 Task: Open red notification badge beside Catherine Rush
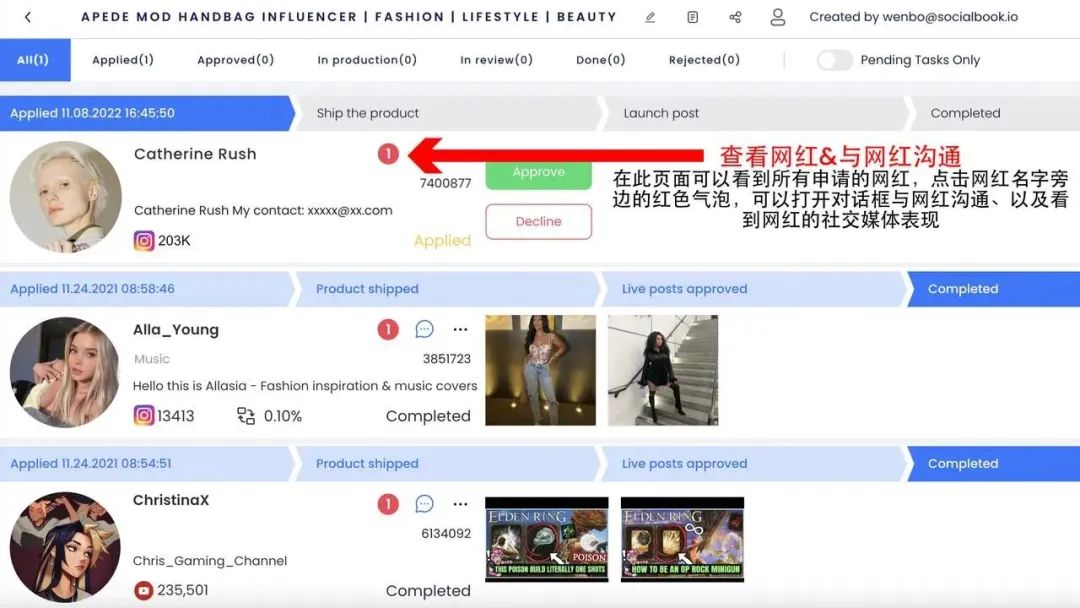tap(388, 154)
